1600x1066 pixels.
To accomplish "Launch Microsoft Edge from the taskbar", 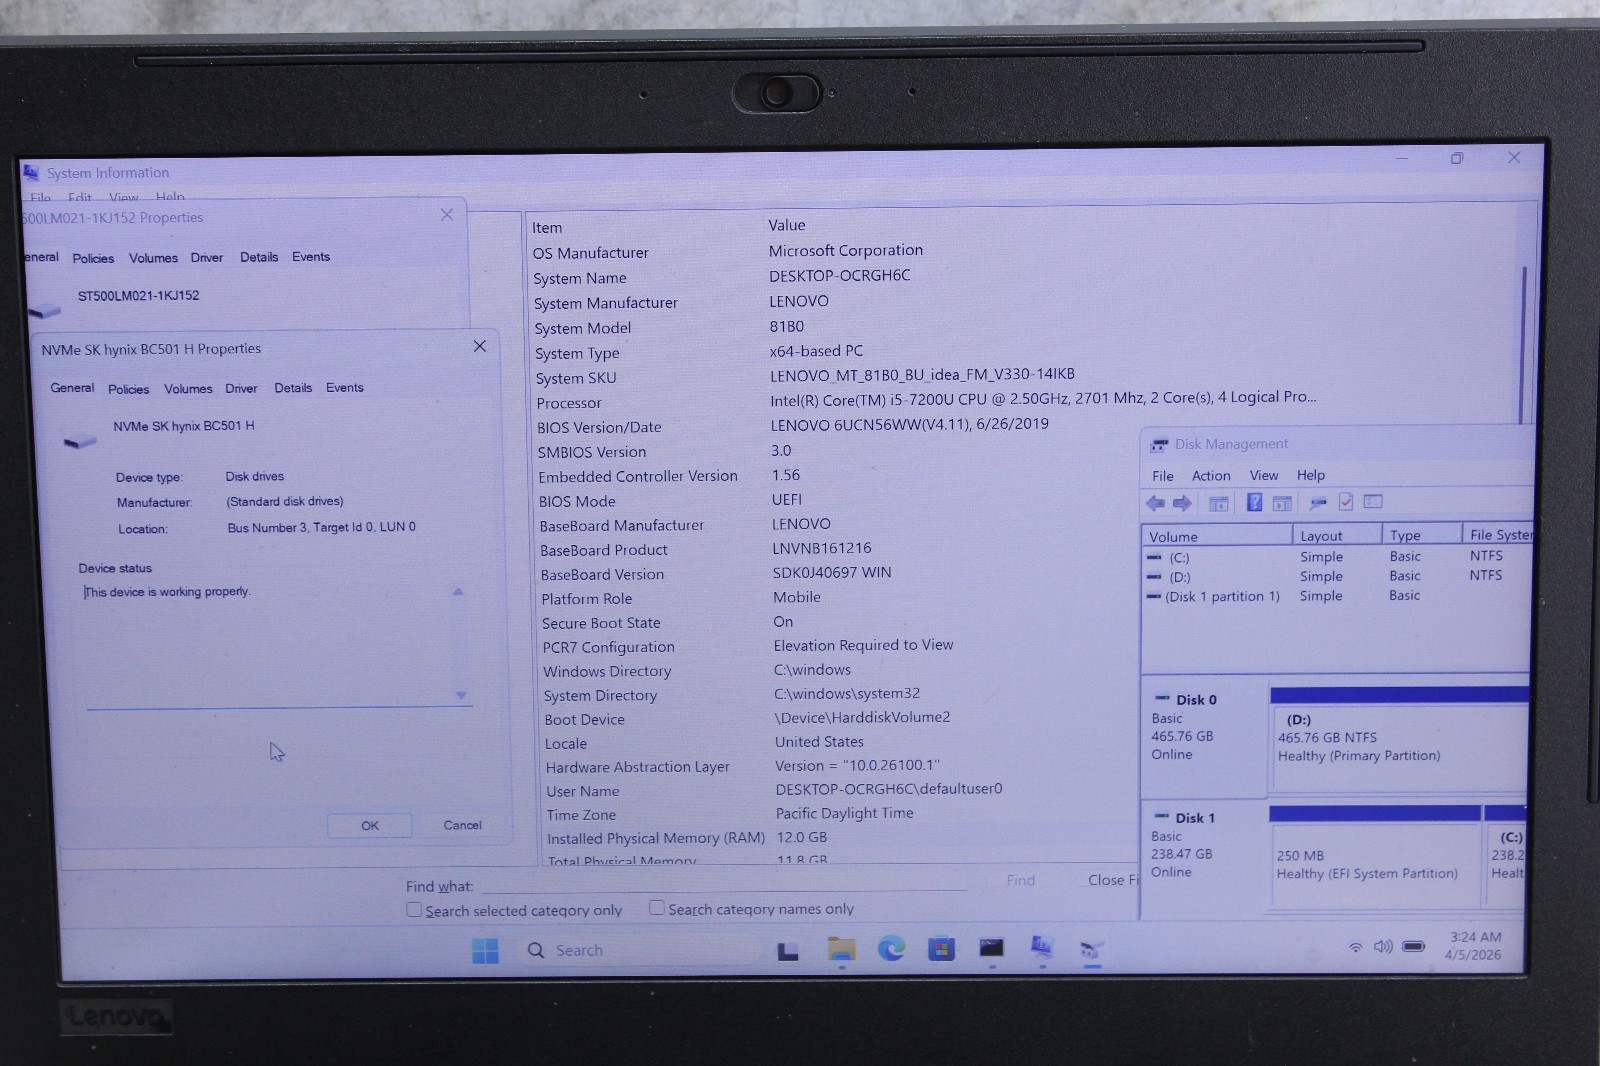I will (x=891, y=948).
